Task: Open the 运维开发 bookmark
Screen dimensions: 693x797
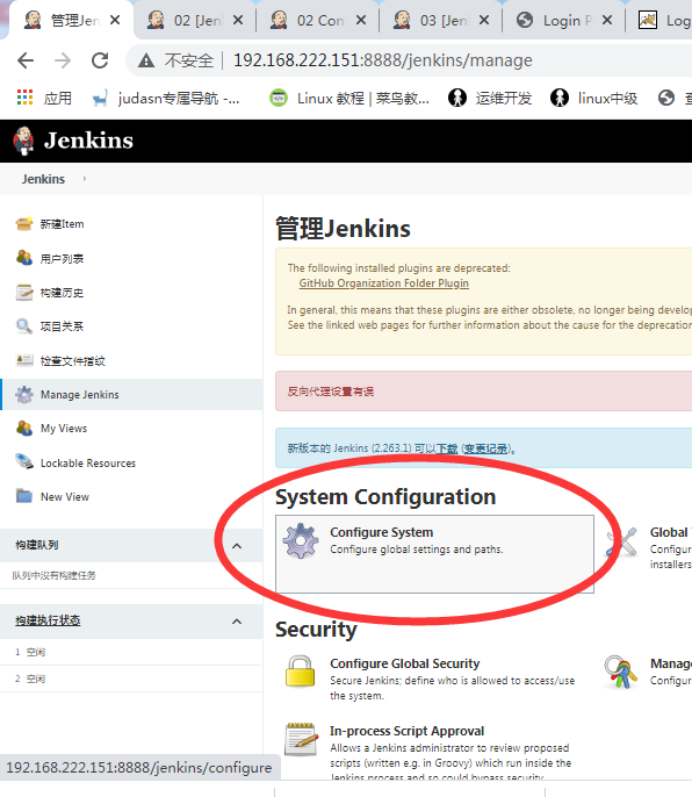Action: click(x=489, y=98)
